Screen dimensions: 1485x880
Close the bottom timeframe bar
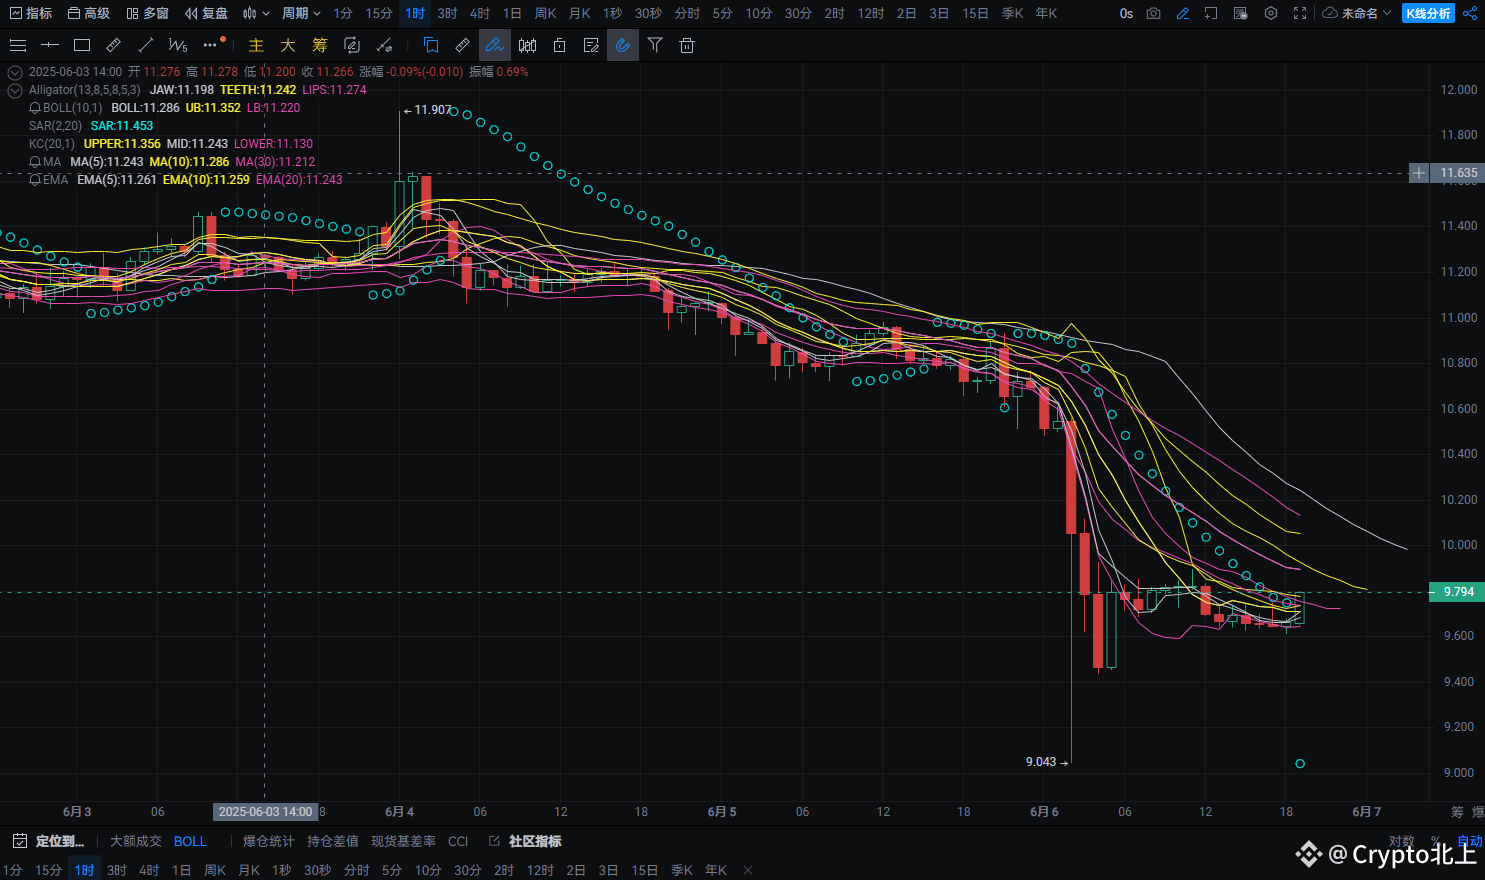click(748, 870)
